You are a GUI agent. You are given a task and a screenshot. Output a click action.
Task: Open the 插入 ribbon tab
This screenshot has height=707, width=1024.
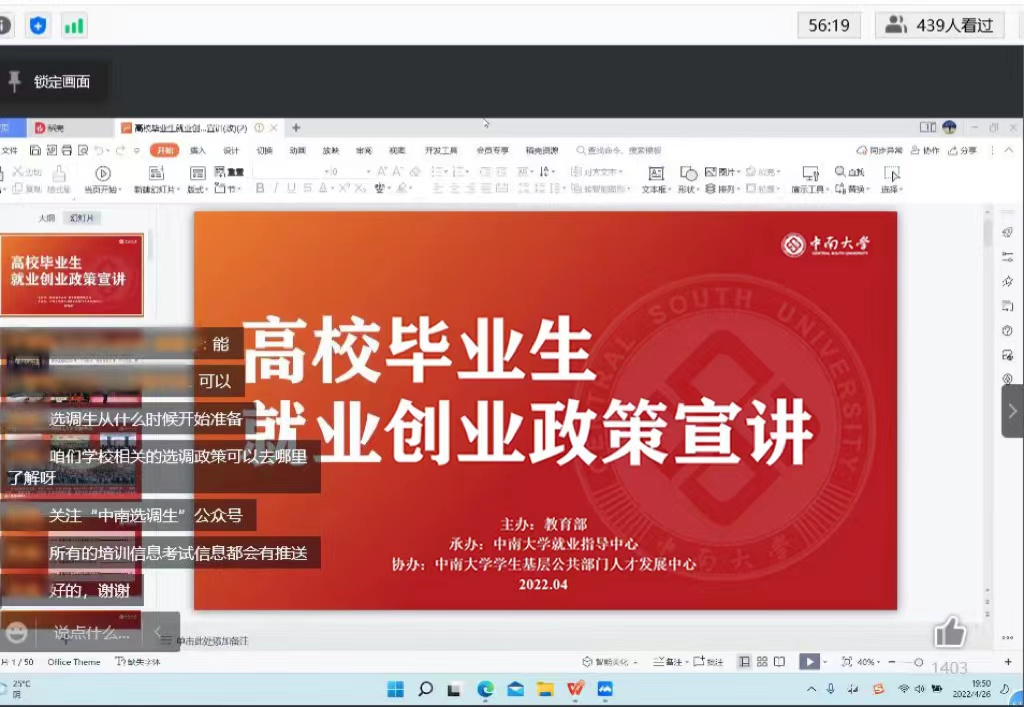pyautogui.click(x=198, y=150)
